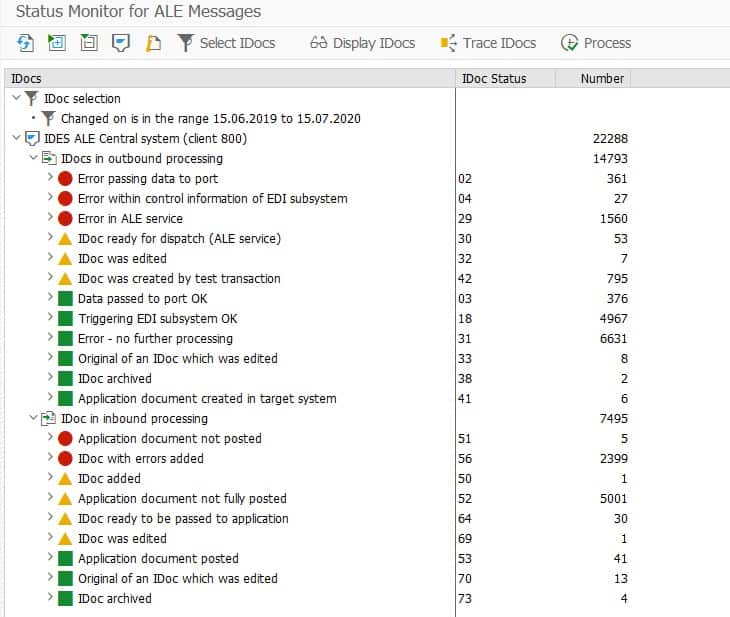Click number 6631 for status 31
This screenshot has width=730, height=617.
[x=614, y=339]
